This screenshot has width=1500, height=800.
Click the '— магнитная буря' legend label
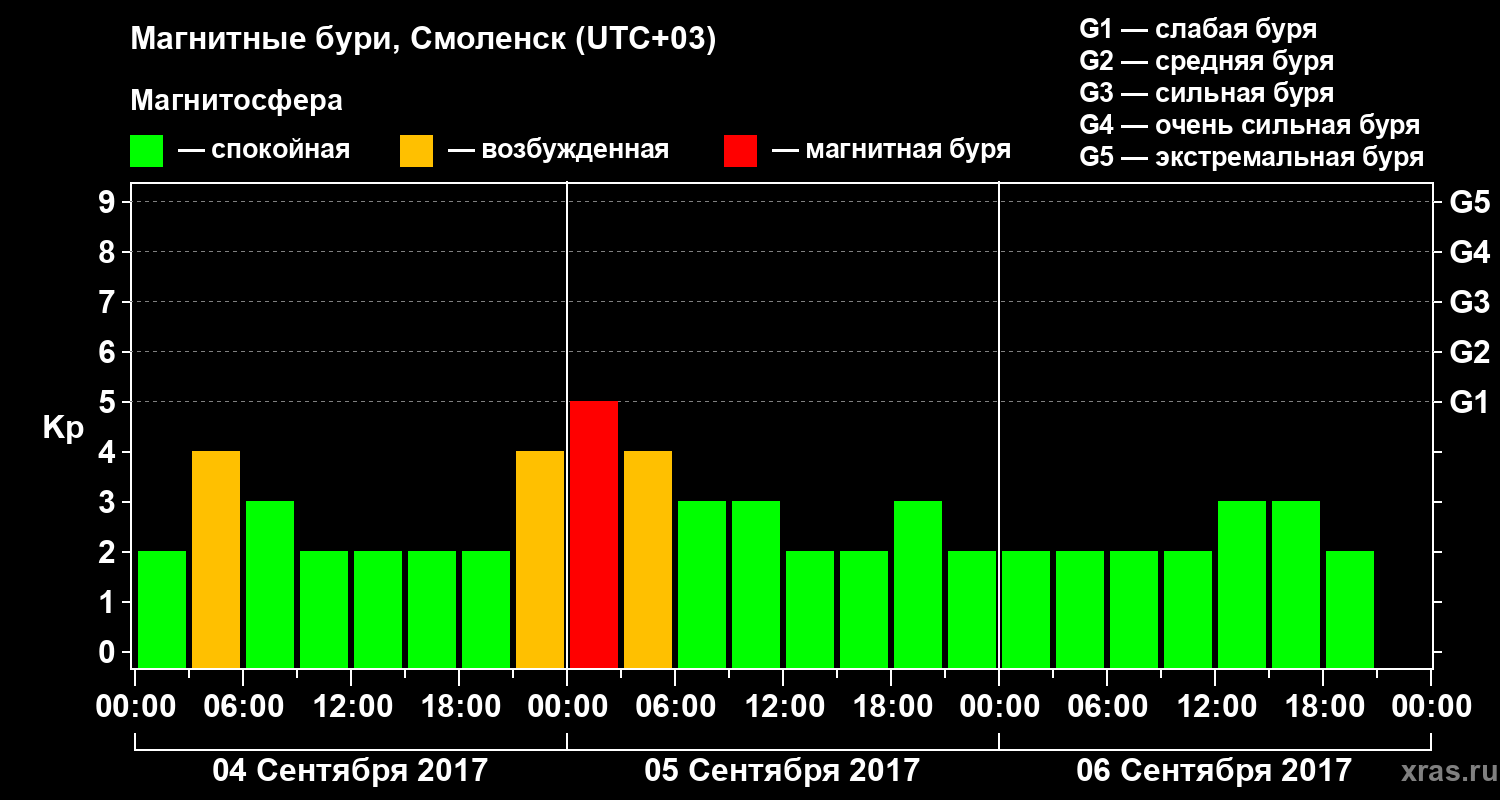click(891, 151)
